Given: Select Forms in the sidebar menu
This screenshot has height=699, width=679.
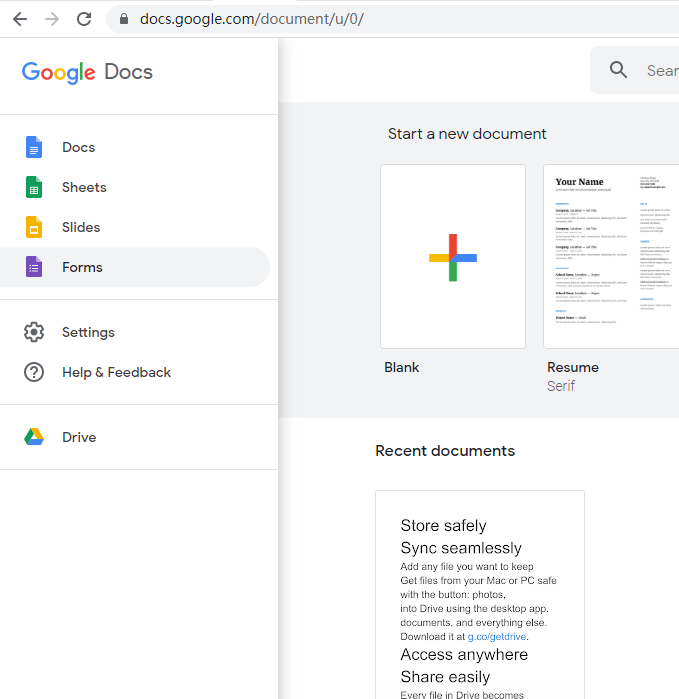Looking at the screenshot, I should pyautogui.click(x=135, y=267).
